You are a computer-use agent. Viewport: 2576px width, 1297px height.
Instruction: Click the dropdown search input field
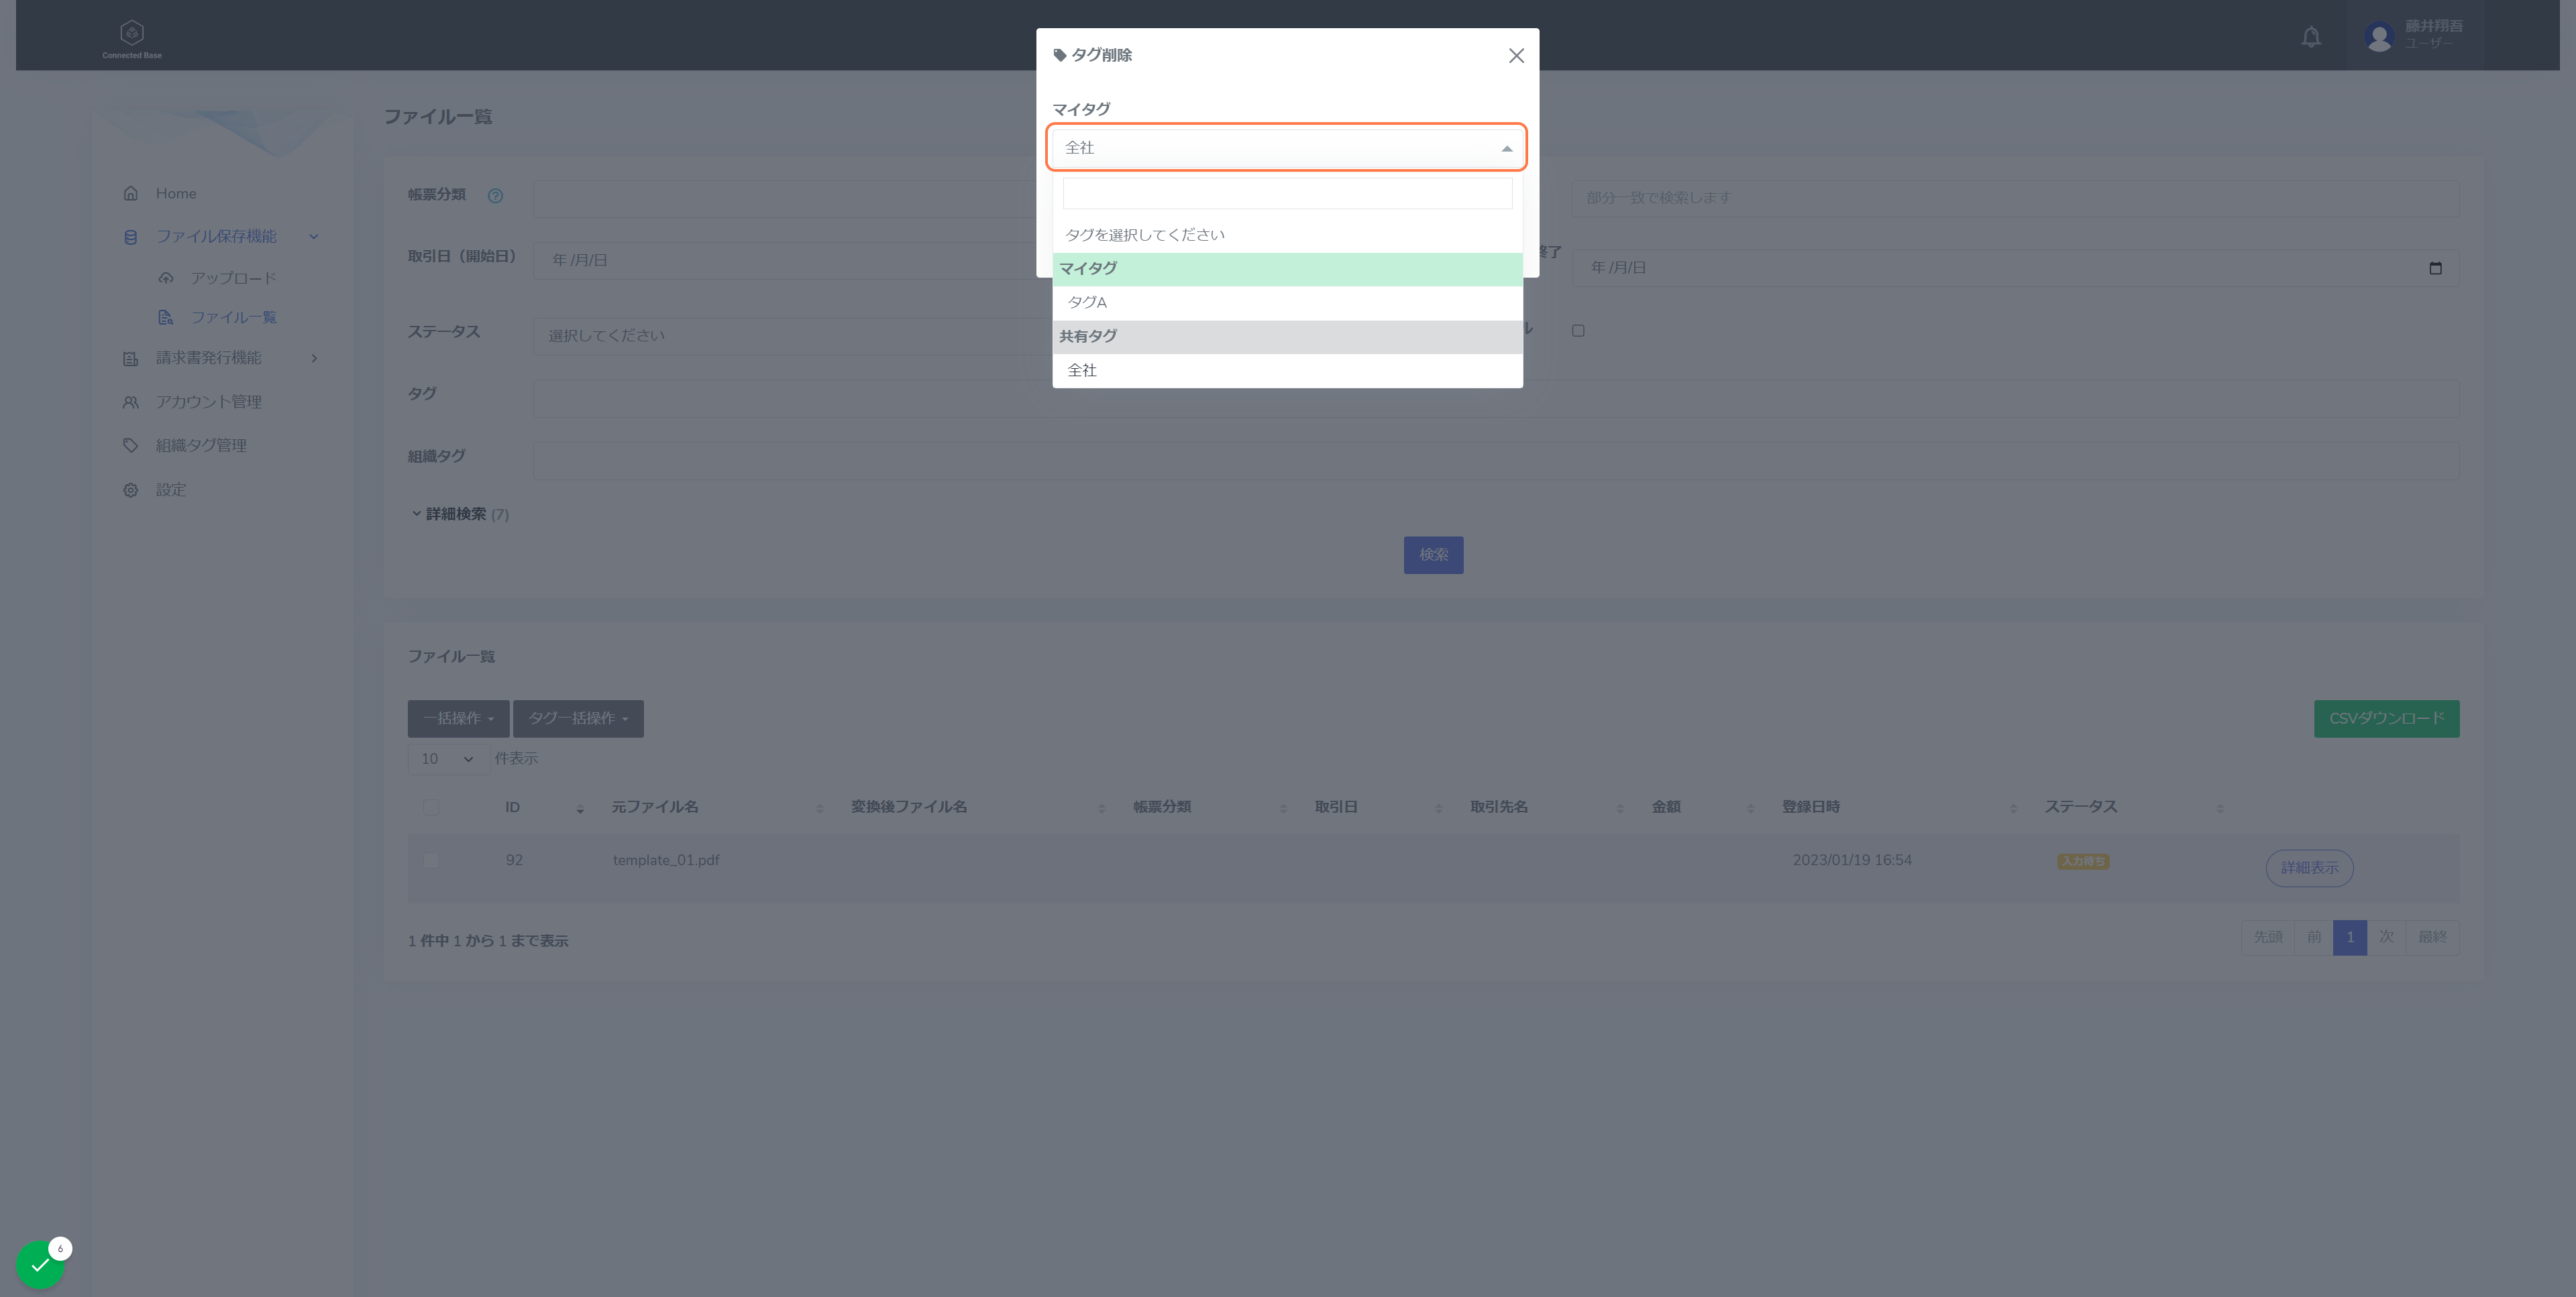[x=1287, y=193]
